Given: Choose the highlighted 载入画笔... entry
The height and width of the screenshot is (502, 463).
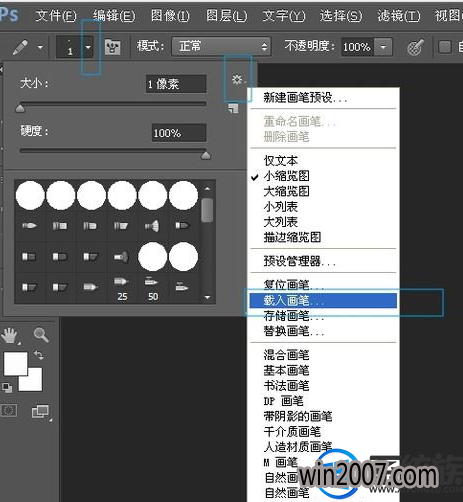Looking at the screenshot, I should (323, 300).
